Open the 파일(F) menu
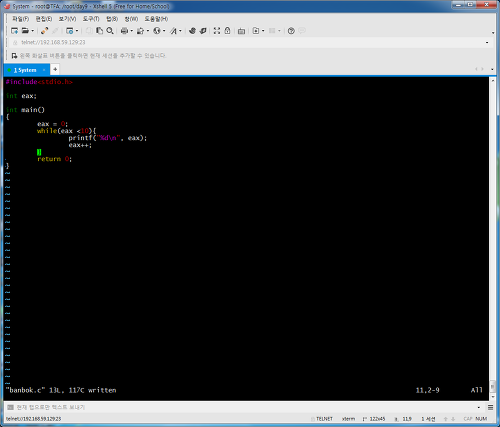Image resolution: width=500 pixels, height=427 pixels. pyautogui.click(x=21, y=19)
